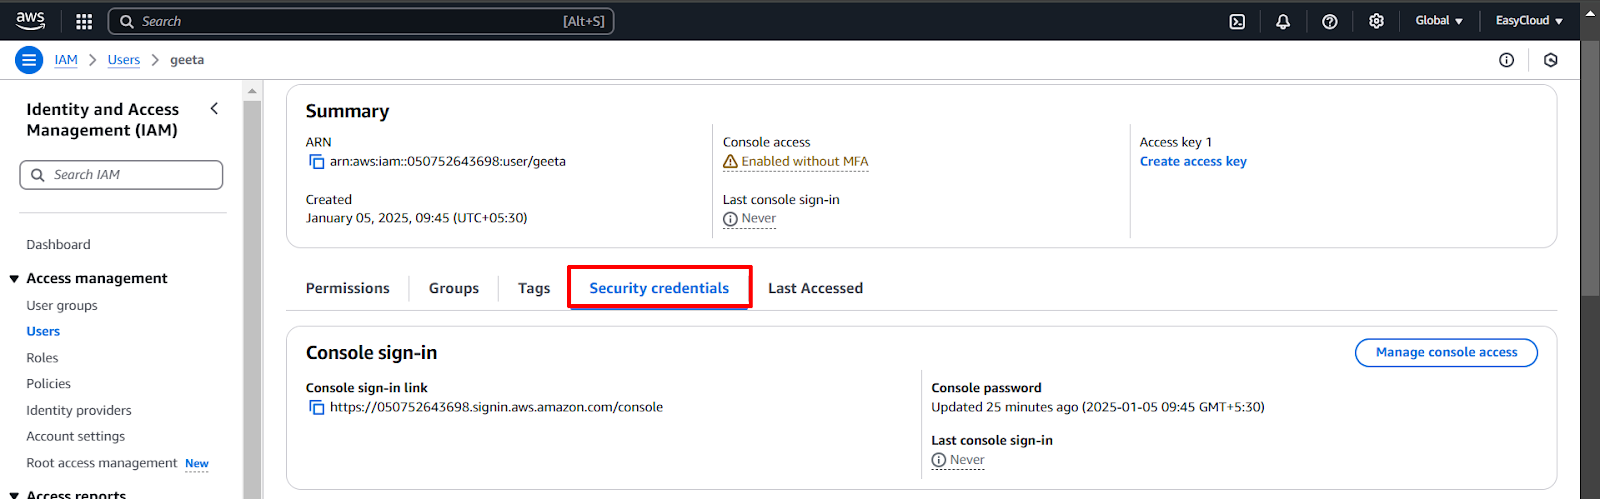This screenshot has height=499, width=1600.
Task: Open User groups in the sidebar
Action: pos(62,305)
